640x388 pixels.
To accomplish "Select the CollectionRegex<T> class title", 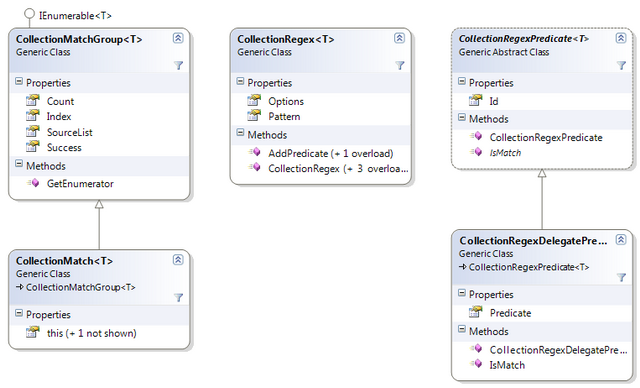I will (x=286, y=39).
